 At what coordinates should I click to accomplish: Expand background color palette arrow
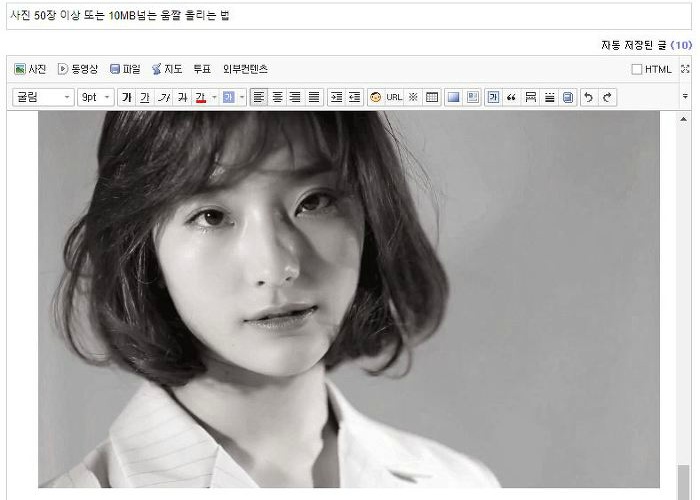[242, 97]
